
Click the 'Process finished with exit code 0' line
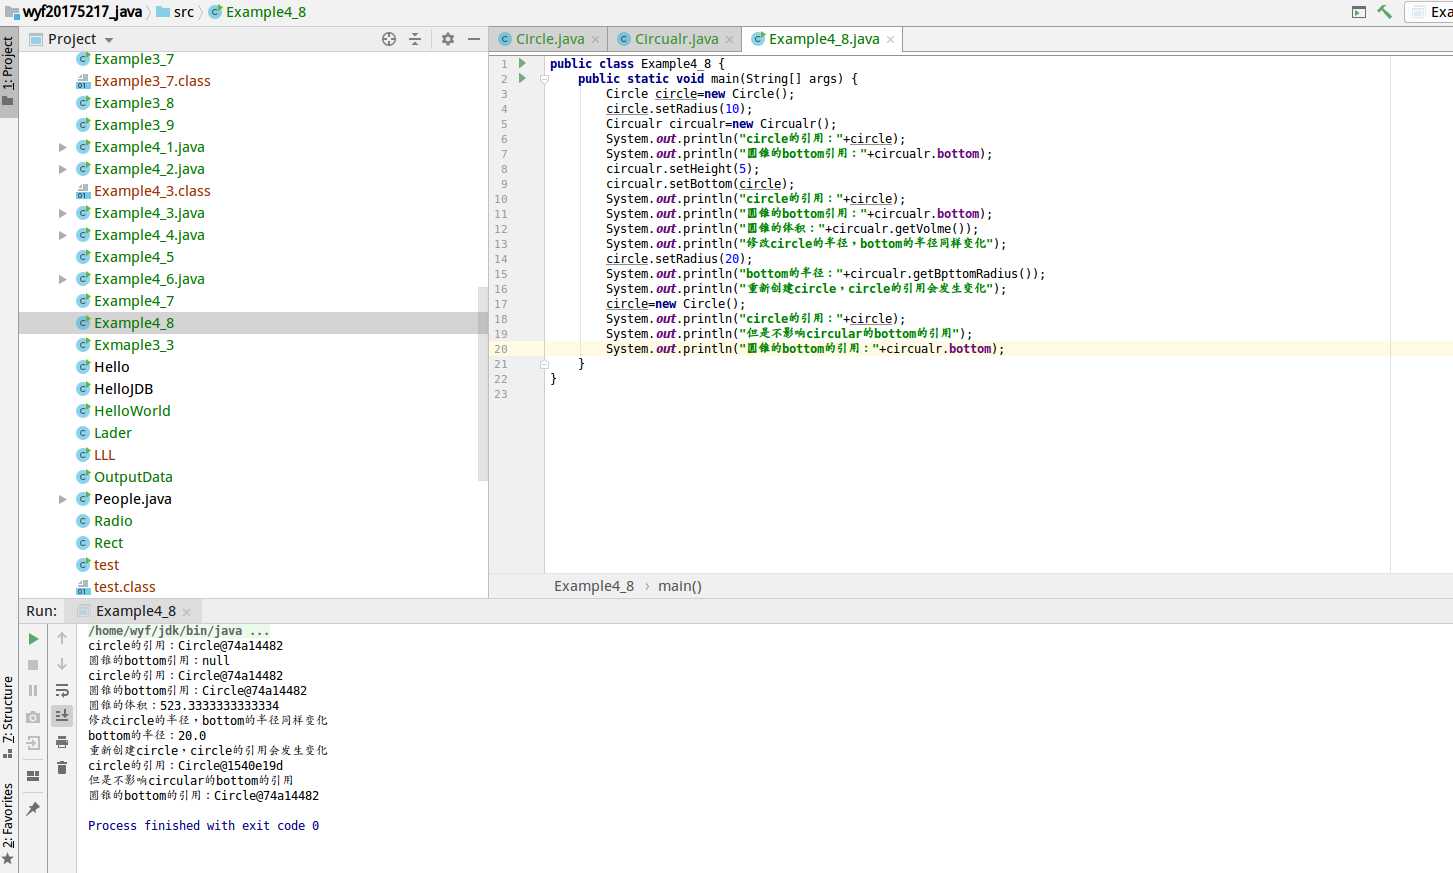(203, 826)
